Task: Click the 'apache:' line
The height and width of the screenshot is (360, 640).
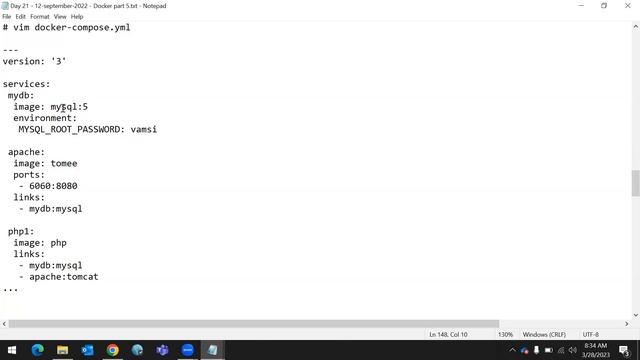Action: (x=27, y=152)
